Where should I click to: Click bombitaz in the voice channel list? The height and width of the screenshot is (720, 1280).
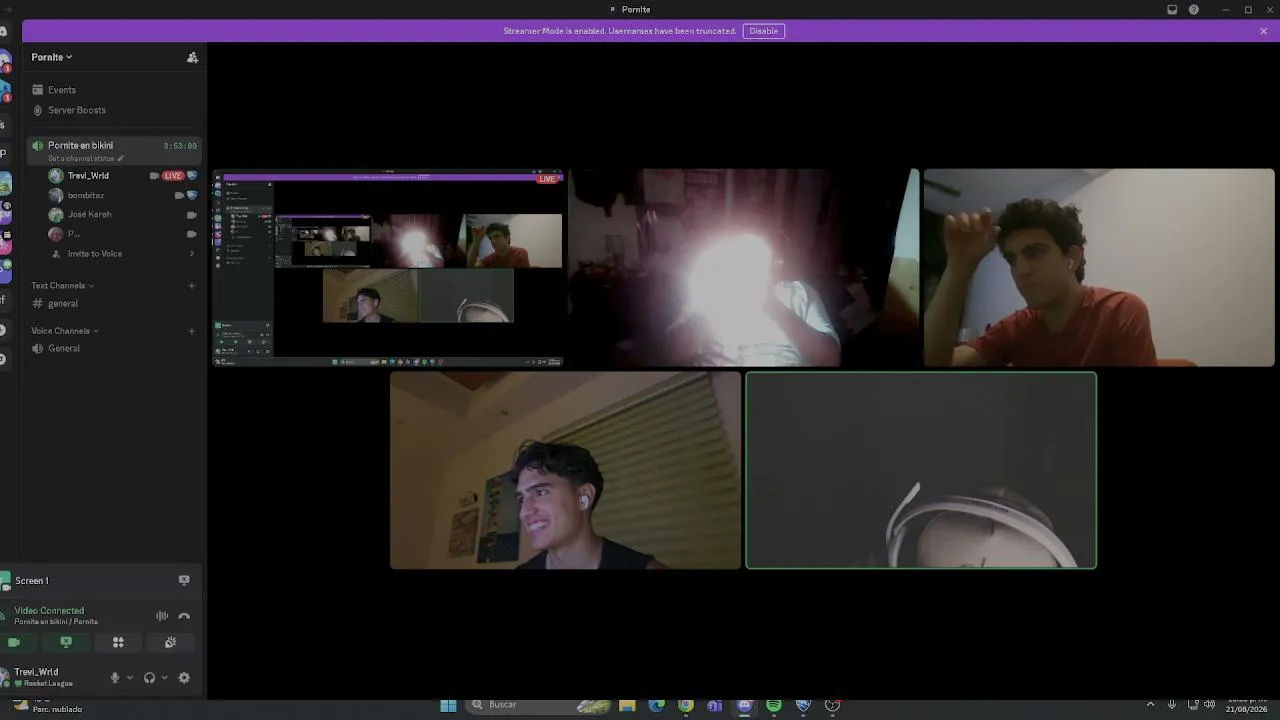click(86, 195)
